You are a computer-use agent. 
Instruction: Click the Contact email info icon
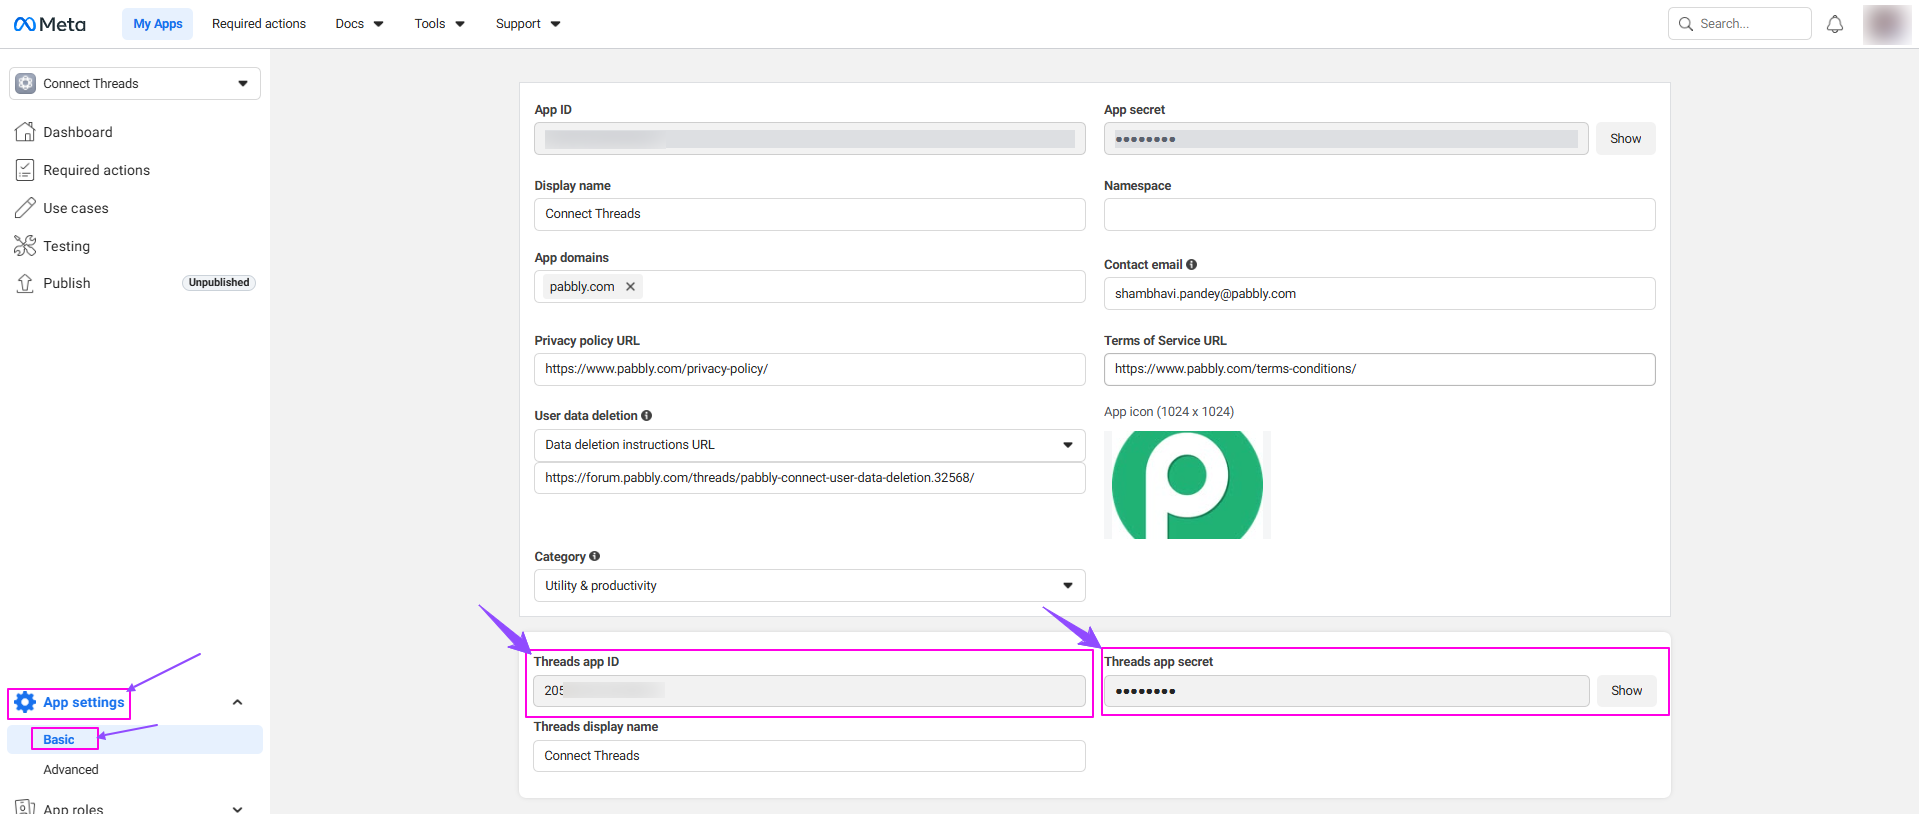(1191, 265)
